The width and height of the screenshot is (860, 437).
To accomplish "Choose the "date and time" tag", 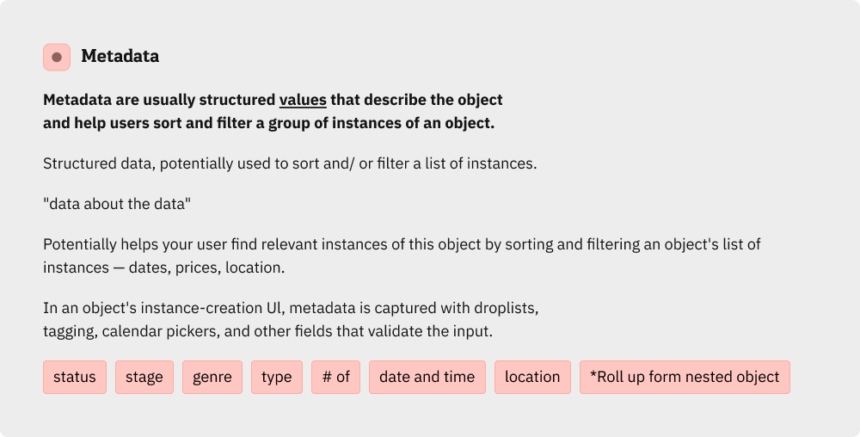I will pyautogui.click(x=427, y=377).
